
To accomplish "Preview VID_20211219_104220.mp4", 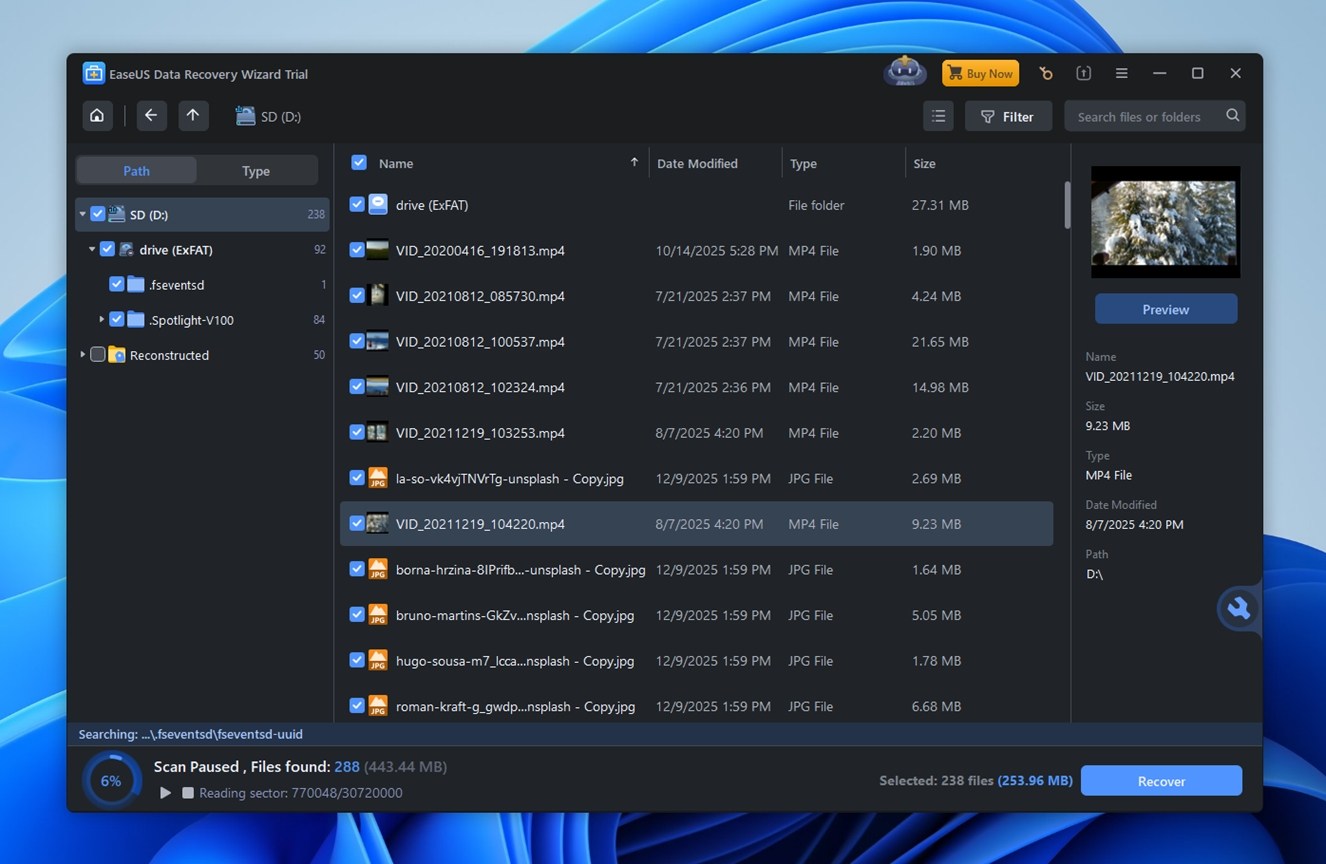I will point(1165,309).
